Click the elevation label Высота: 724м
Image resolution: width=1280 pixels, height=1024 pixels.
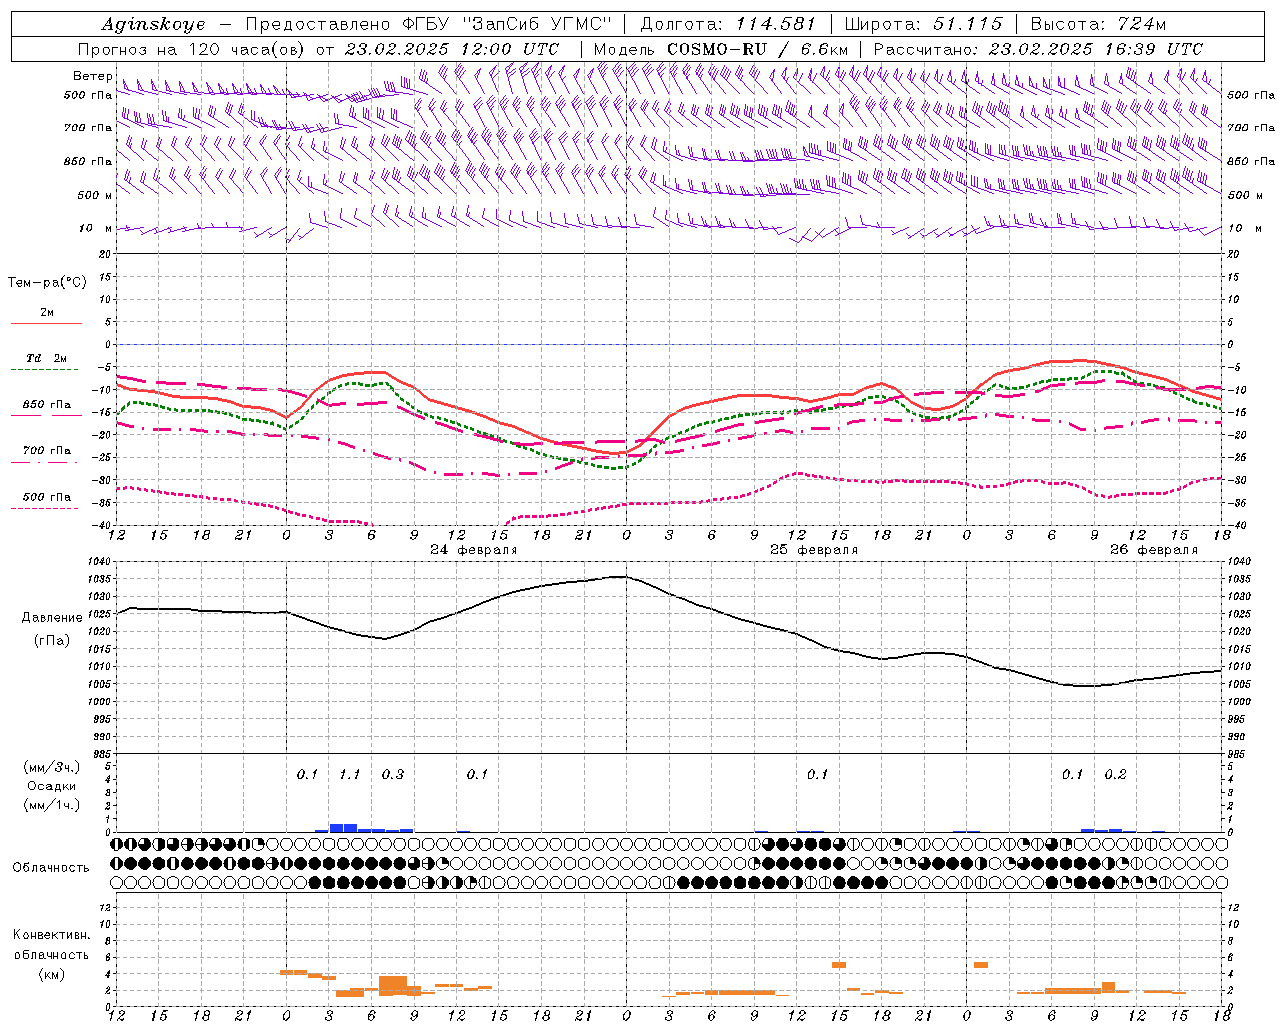(1098, 24)
